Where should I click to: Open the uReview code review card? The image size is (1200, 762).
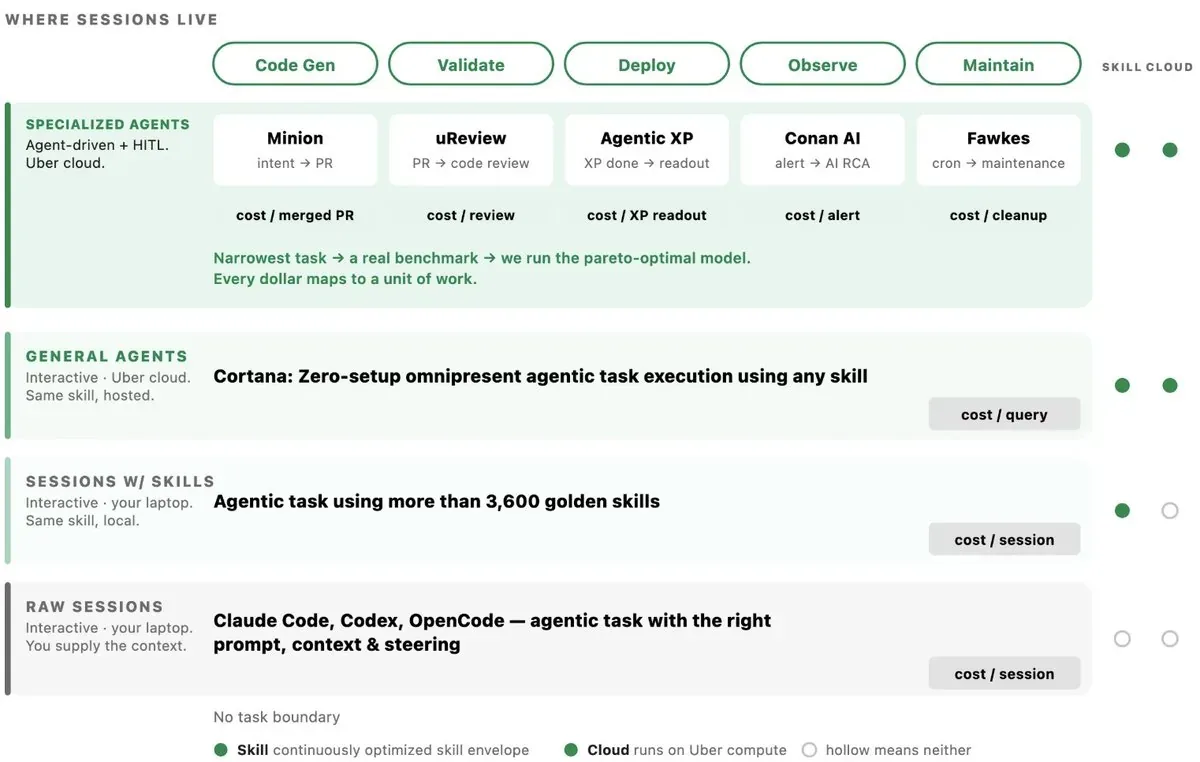(471, 150)
